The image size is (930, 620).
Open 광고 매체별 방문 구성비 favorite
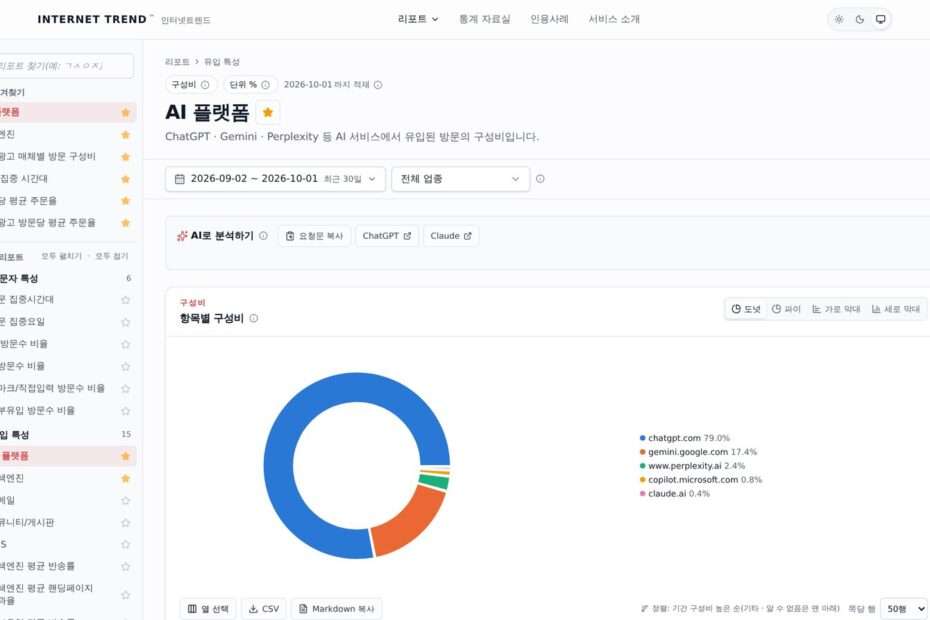[x=47, y=157]
